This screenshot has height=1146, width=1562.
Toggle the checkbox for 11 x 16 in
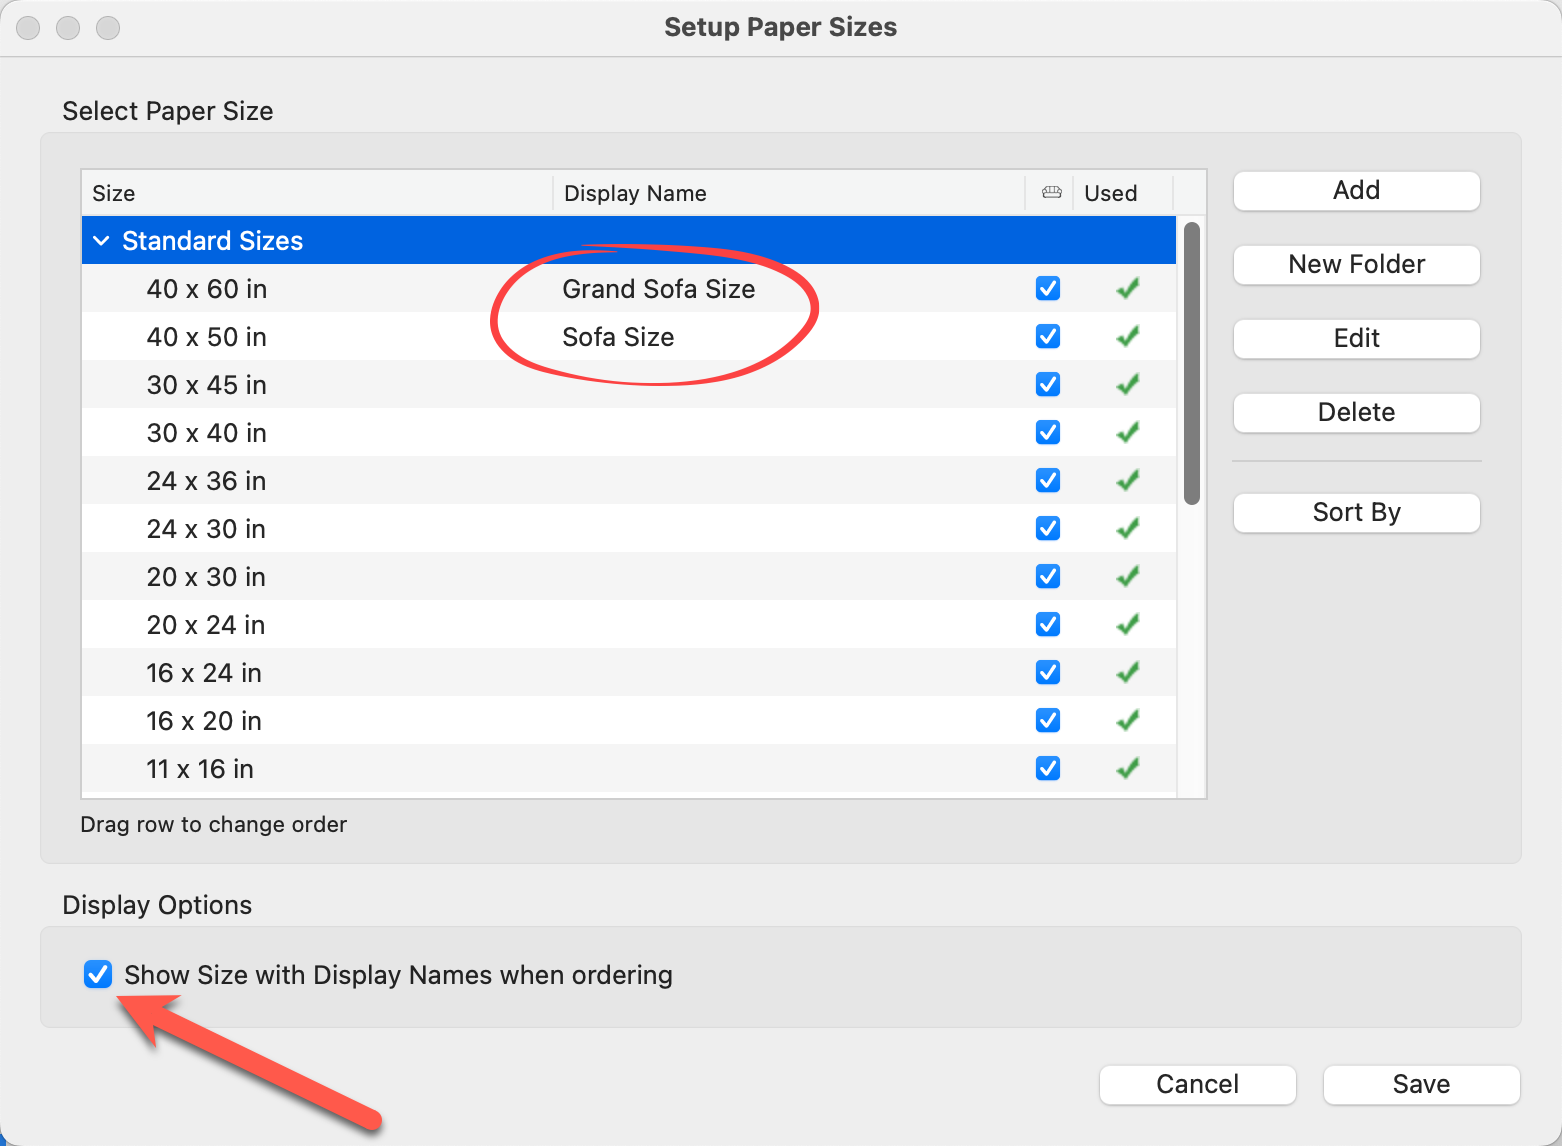tap(1048, 769)
